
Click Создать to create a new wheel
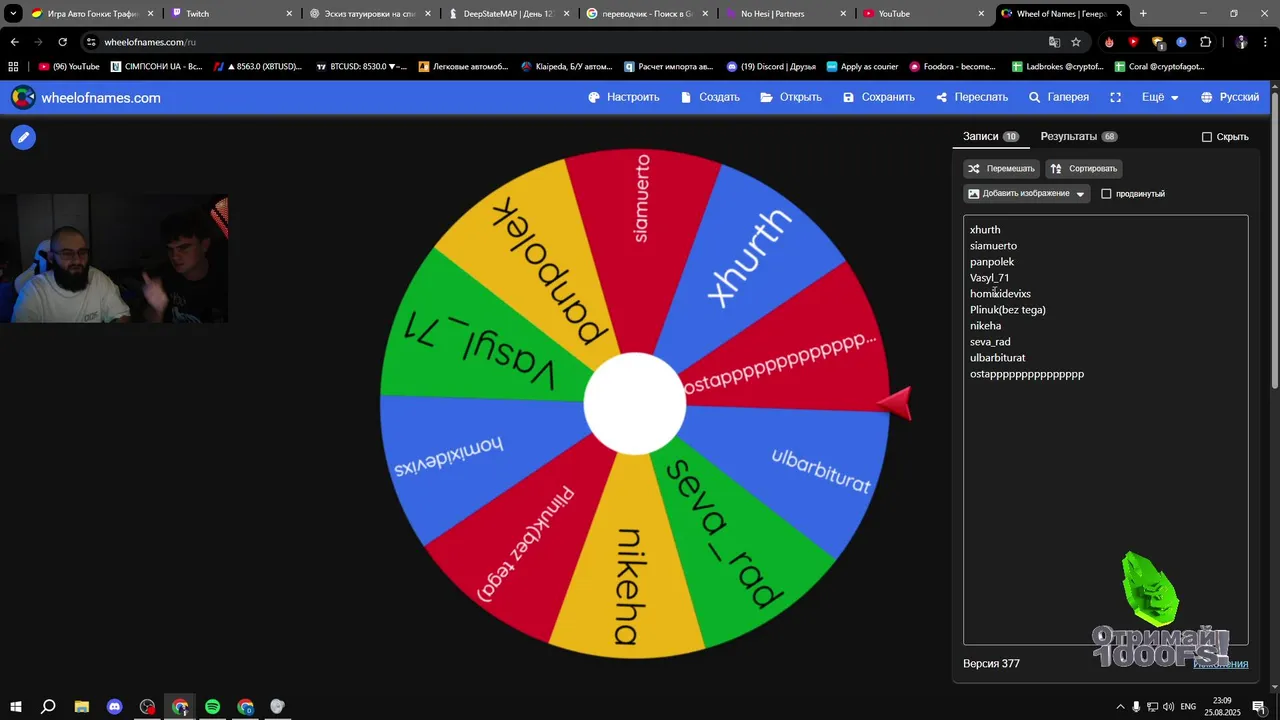click(x=710, y=97)
